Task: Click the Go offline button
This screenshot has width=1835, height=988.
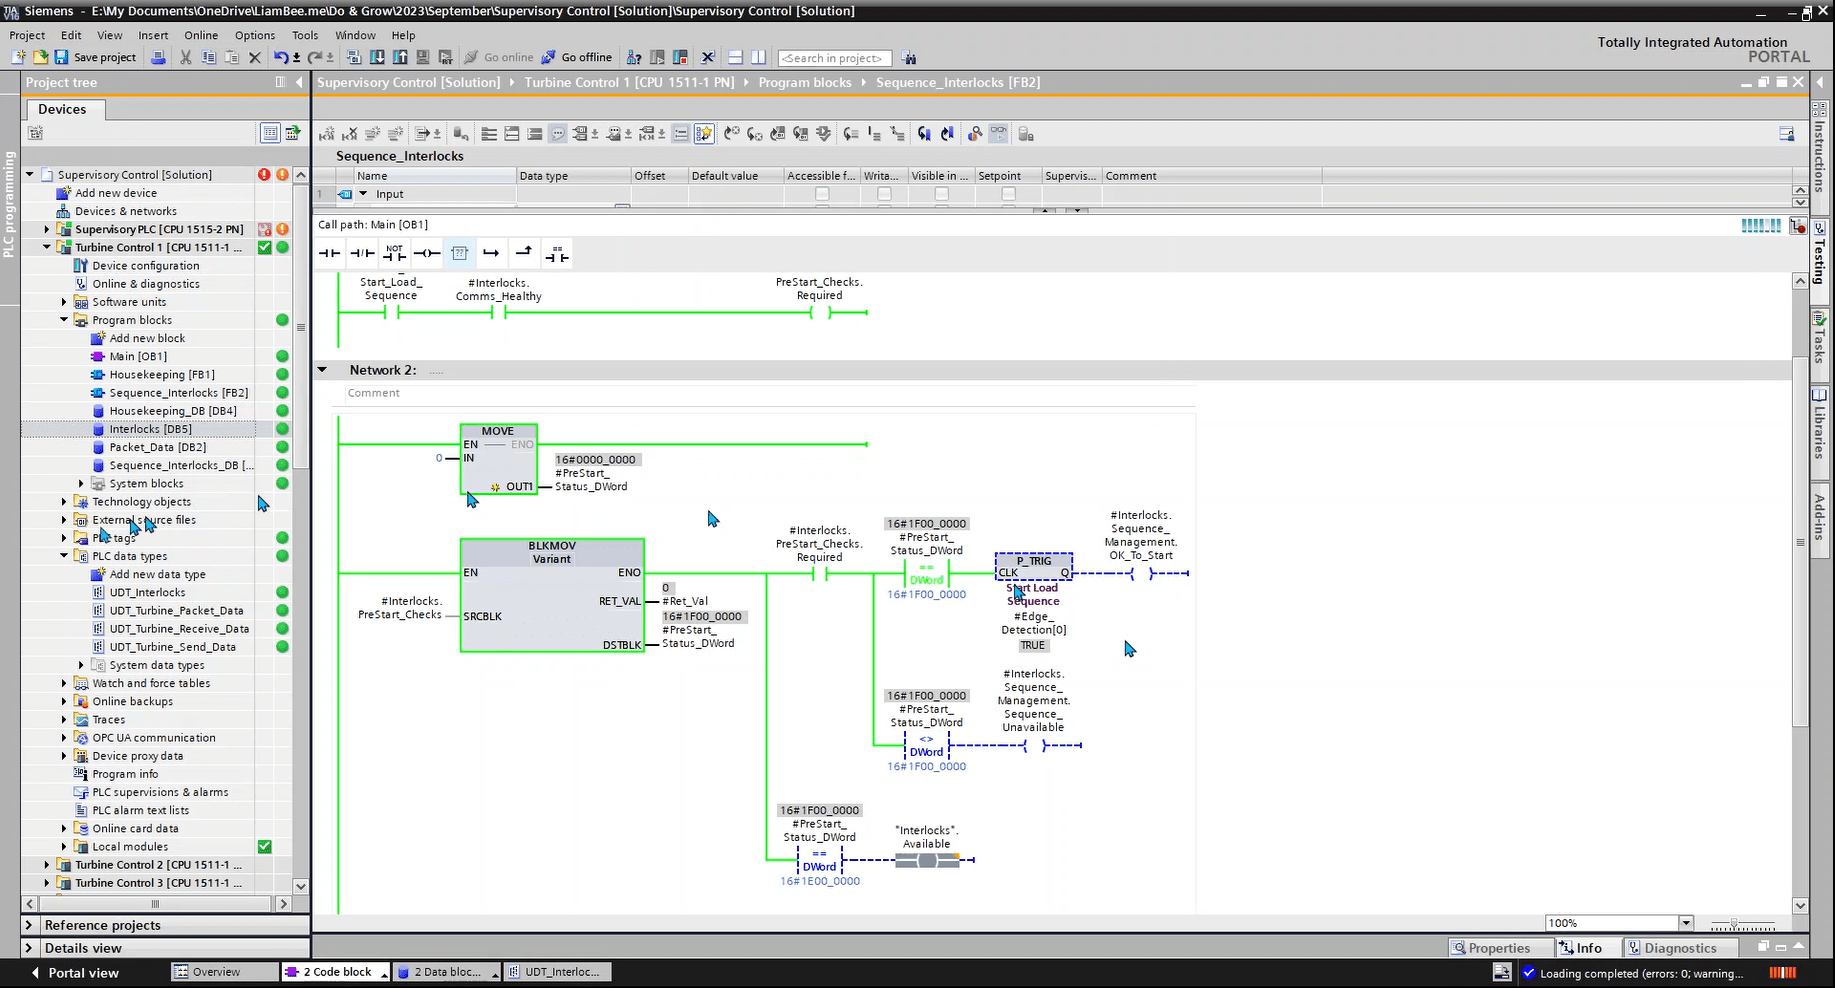Action: click(577, 57)
